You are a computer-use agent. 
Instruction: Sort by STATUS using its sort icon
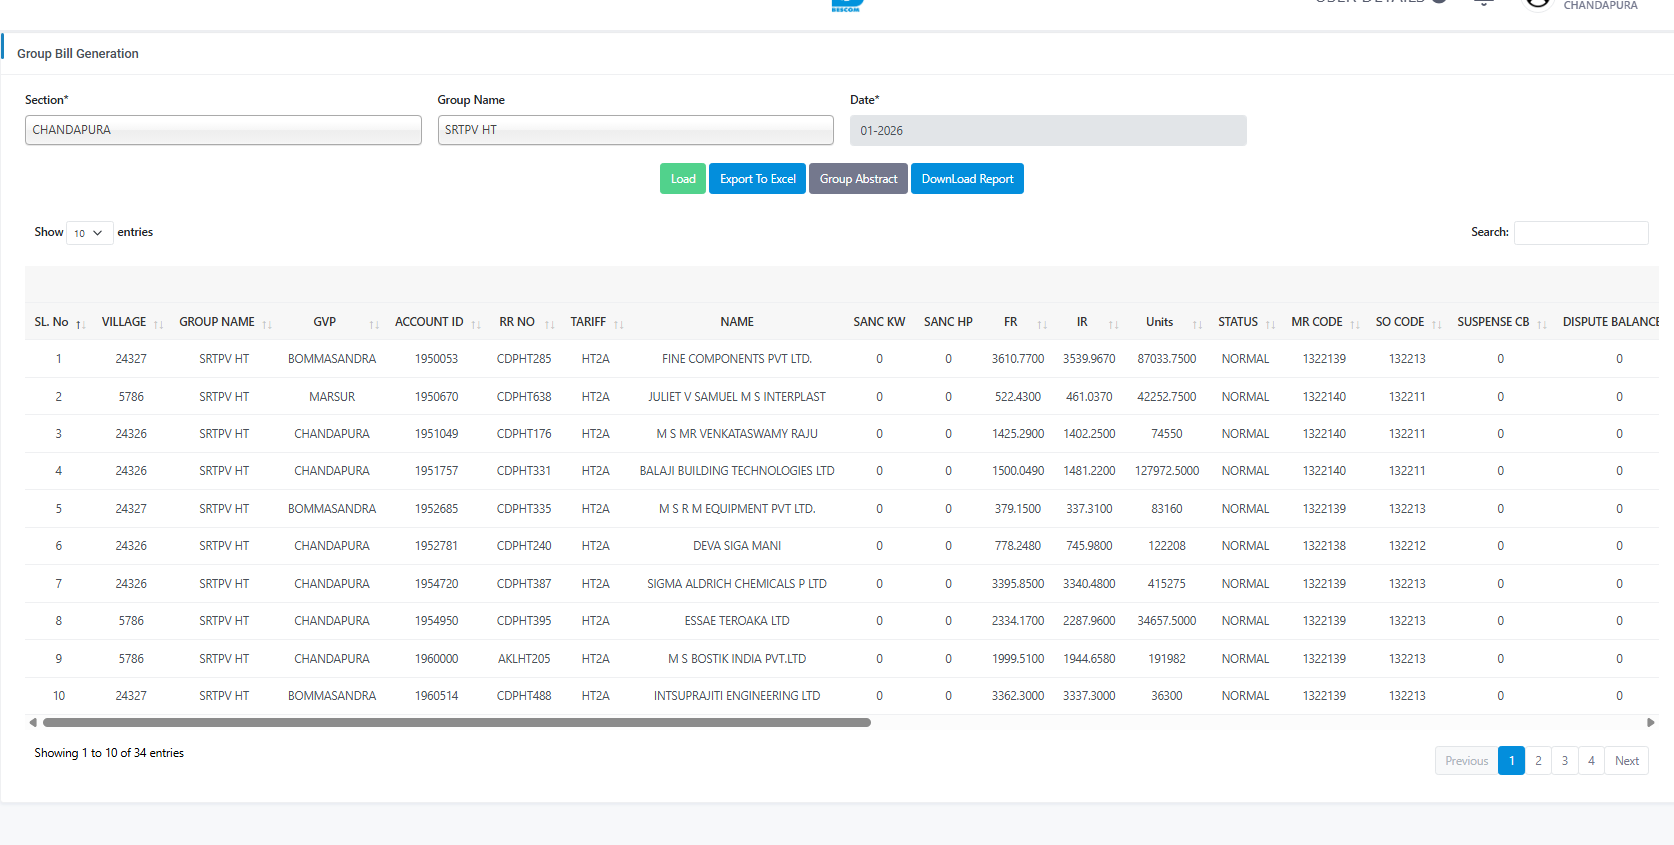coord(1270,324)
